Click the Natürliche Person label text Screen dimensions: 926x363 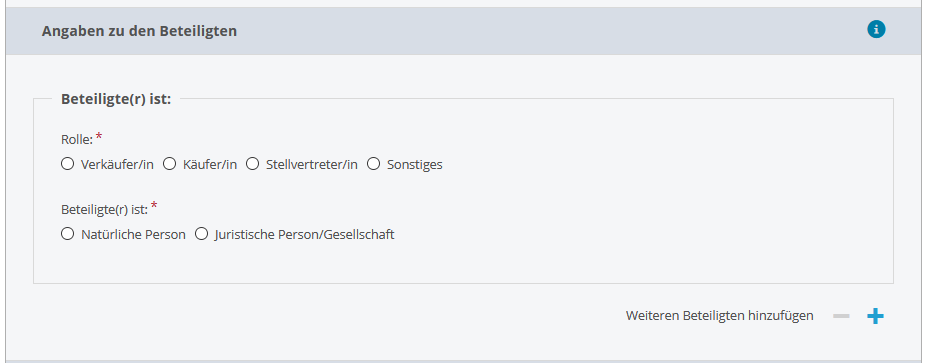133,234
